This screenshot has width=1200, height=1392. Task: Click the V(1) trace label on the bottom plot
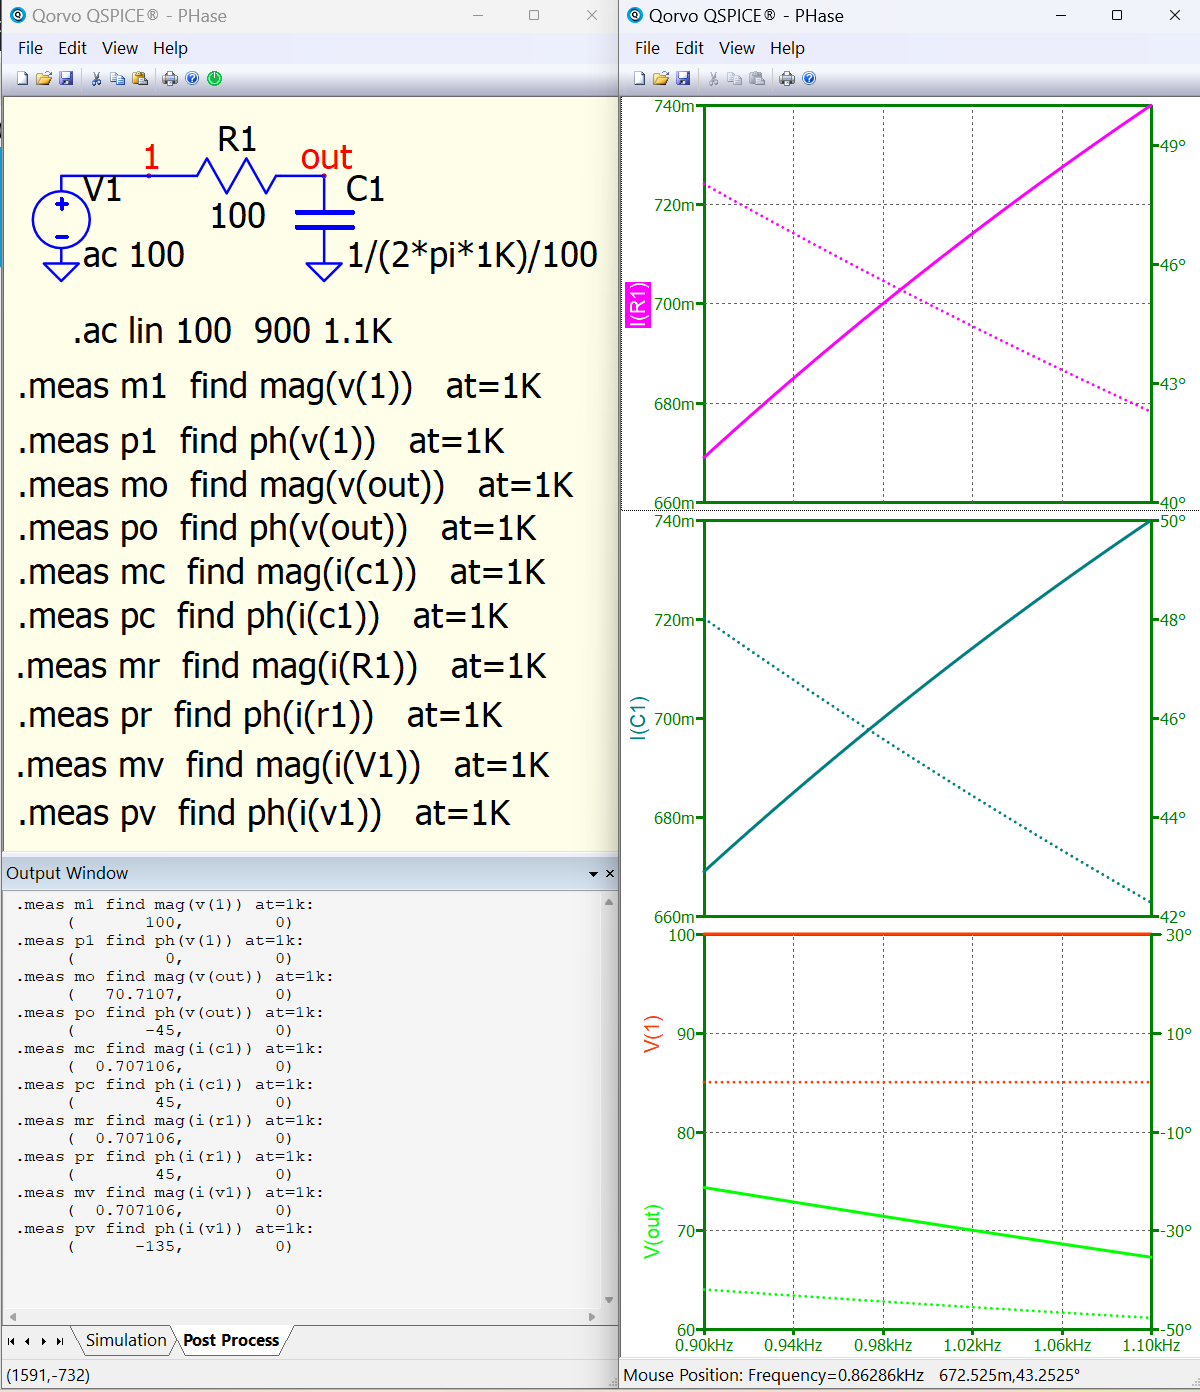tap(652, 1033)
